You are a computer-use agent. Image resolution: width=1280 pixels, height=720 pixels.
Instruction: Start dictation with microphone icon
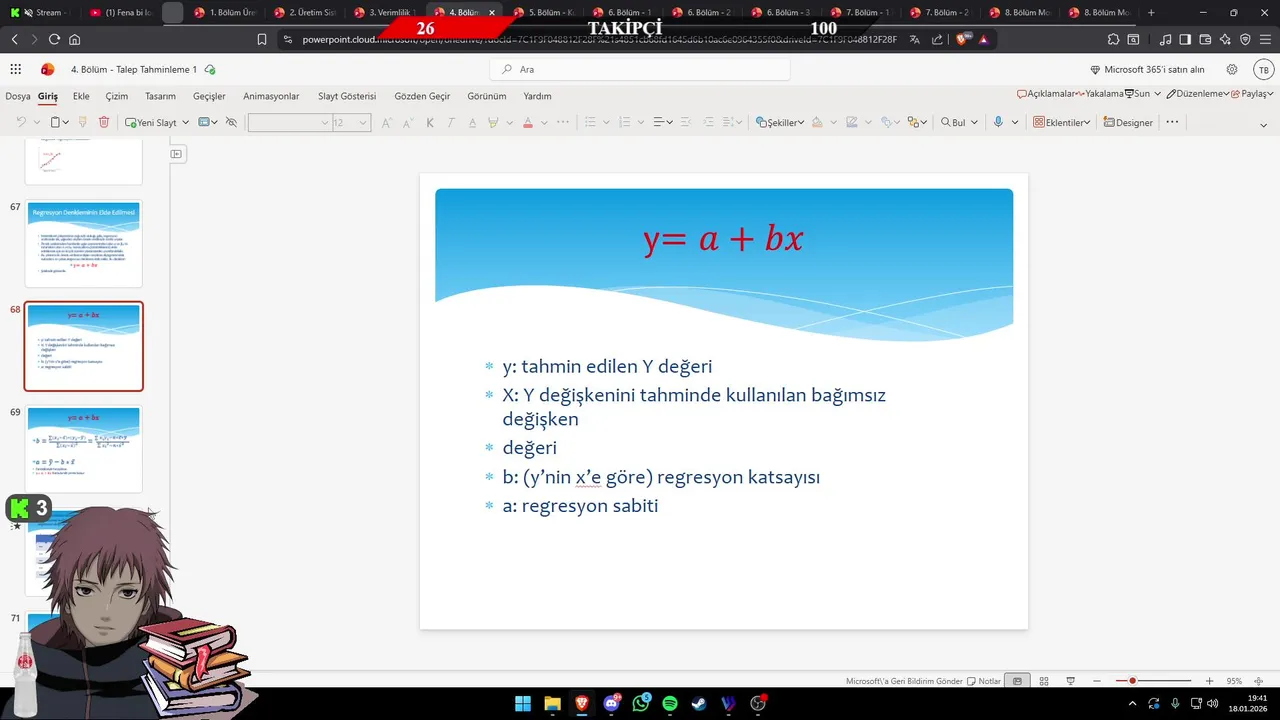pyautogui.click(x=998, y=122)
